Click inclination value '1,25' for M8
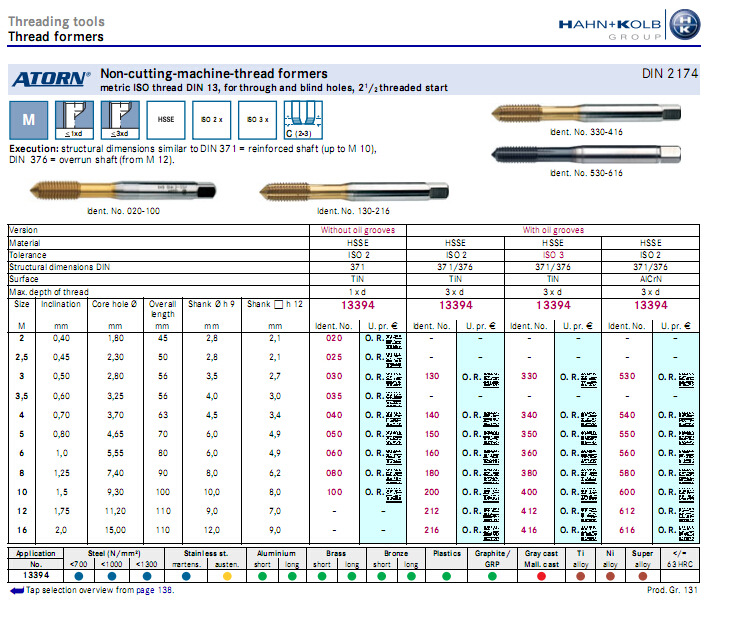 (61, 473)
